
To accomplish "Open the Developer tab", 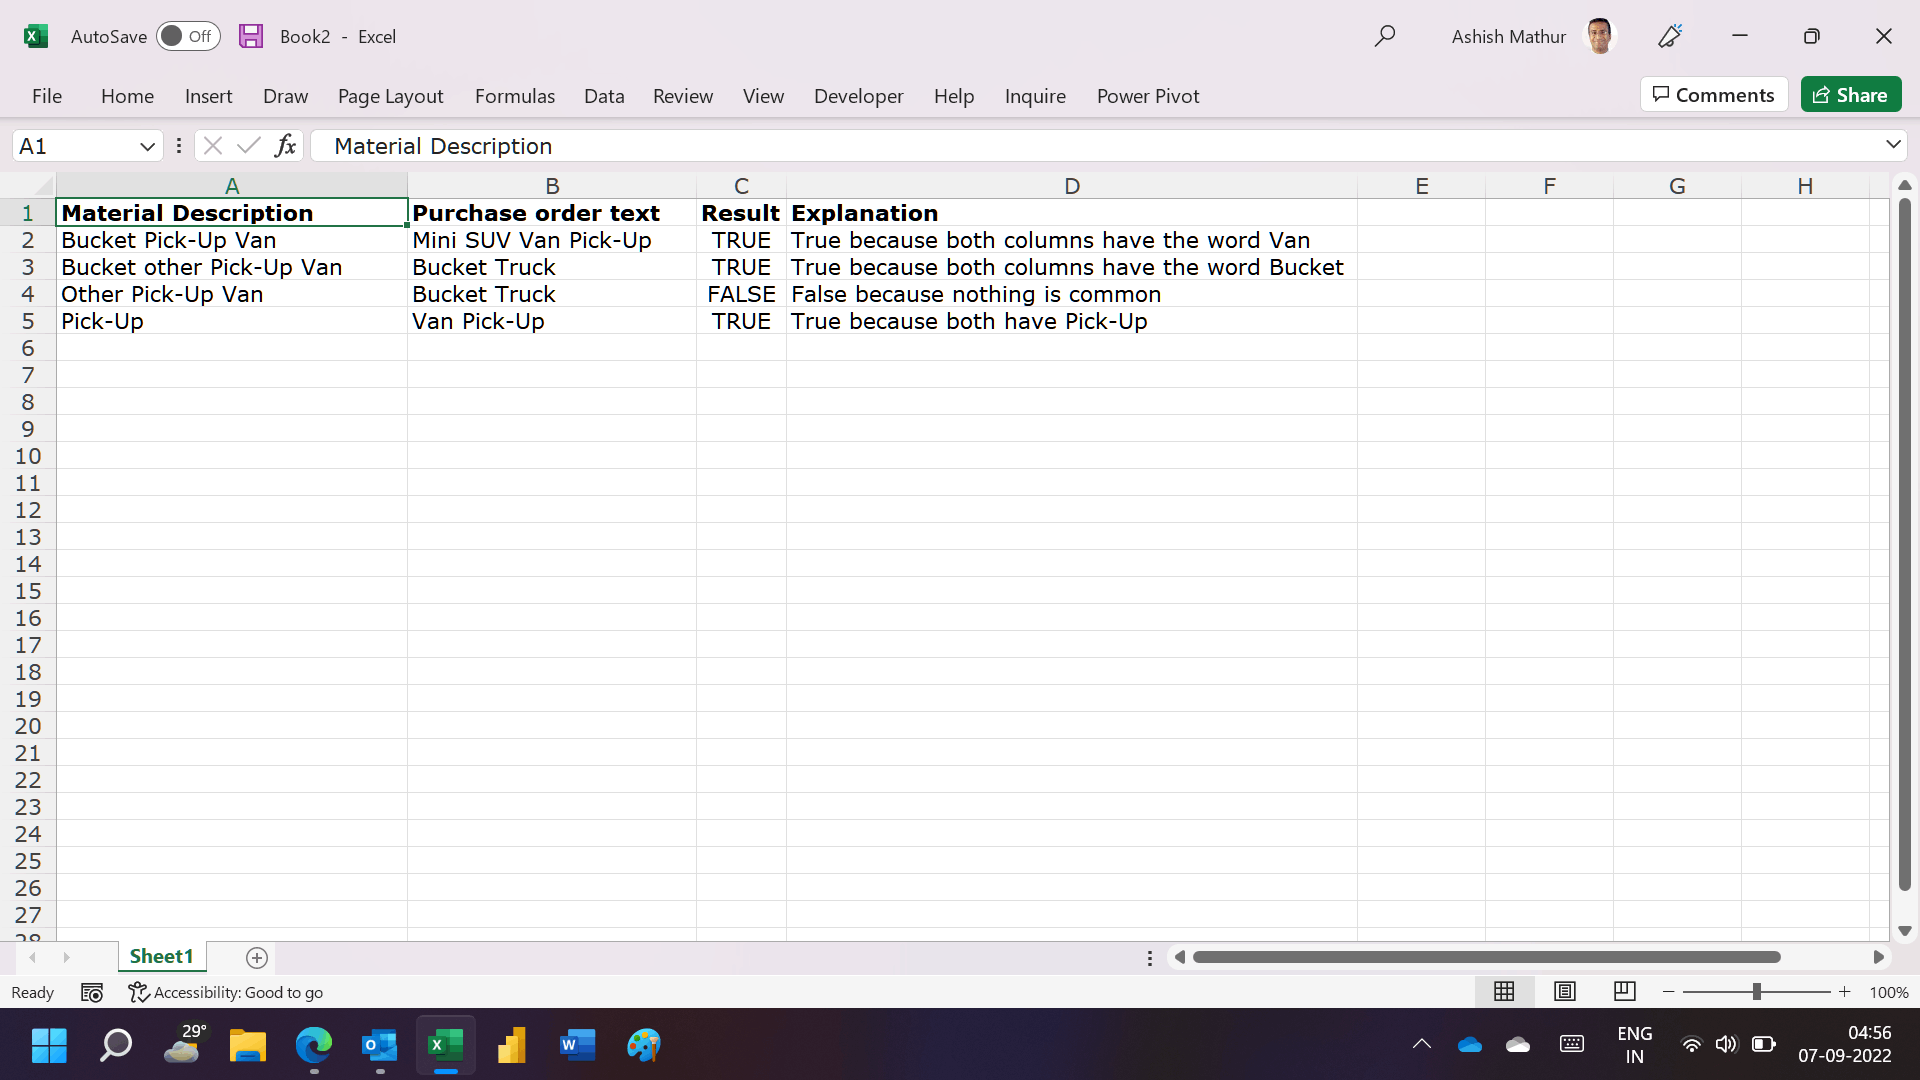I will (x=858, y=96).
